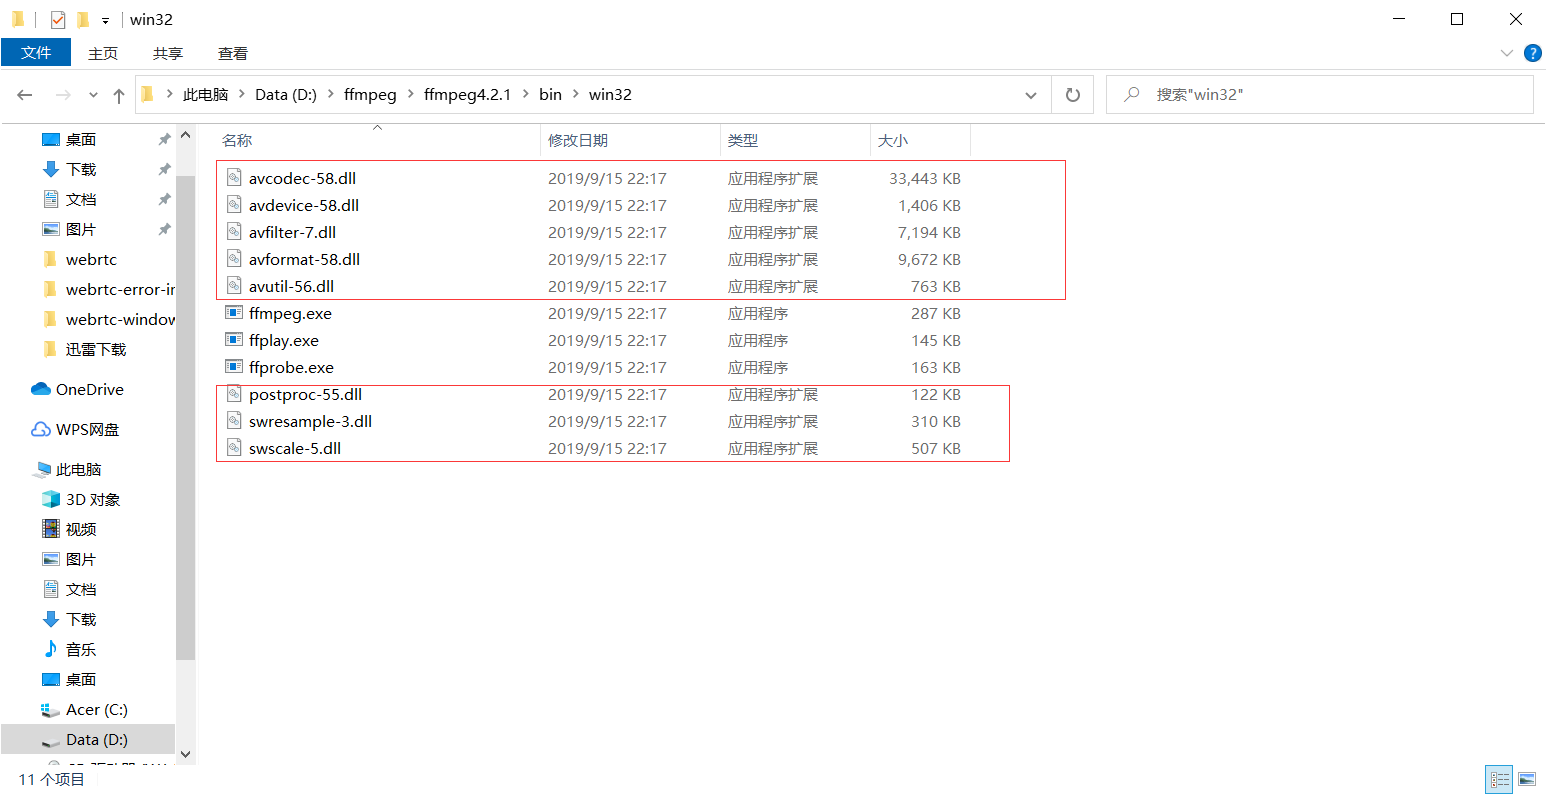Click the postproc-55.dll file icon
Image resolution: width=1547 pixels, height=795 pixels.
point(234,394)
